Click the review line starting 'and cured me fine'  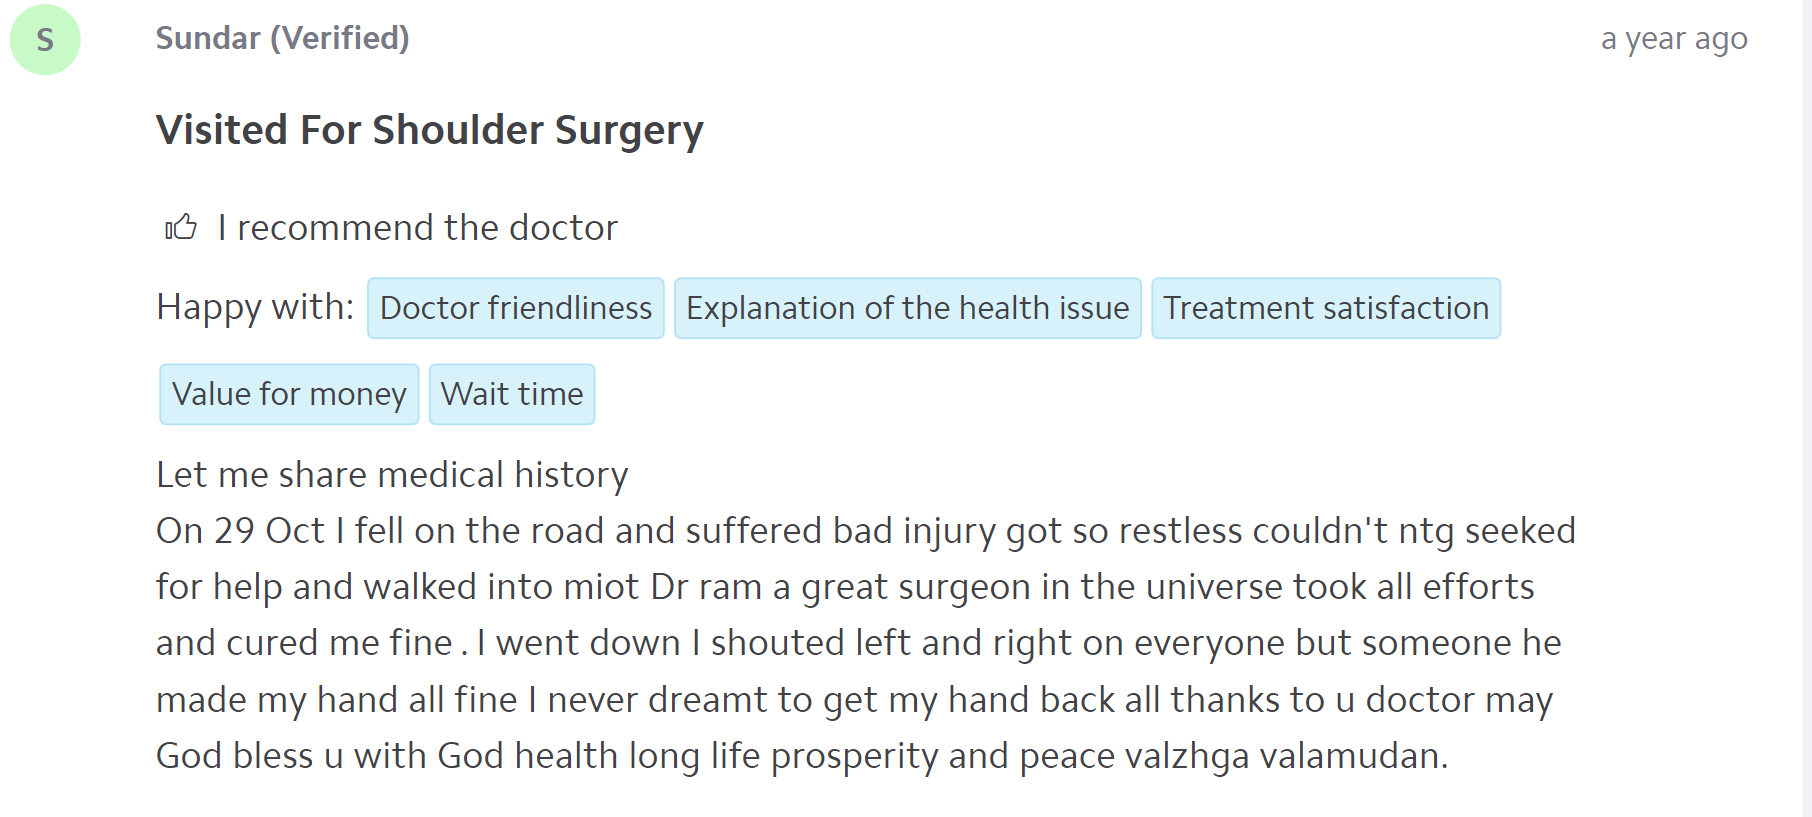click(x=858, y=643)
